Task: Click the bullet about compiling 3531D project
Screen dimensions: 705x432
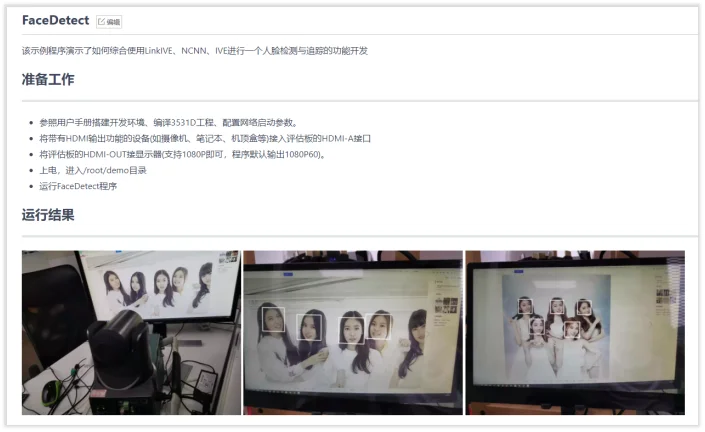Action: click(x=168, y=122)
